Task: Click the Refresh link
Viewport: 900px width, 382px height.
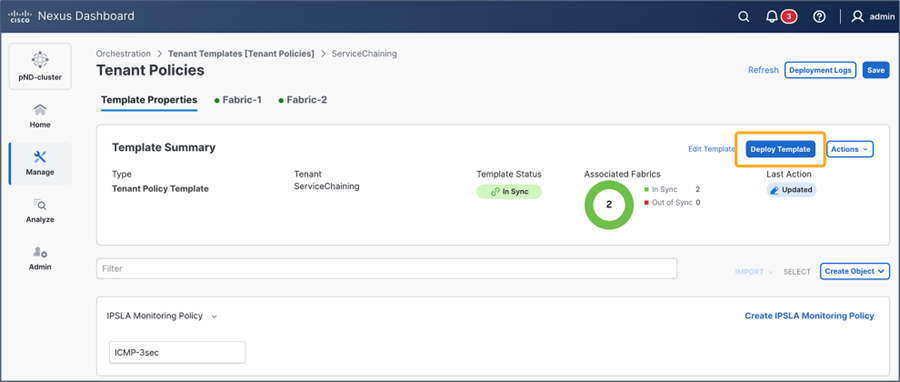Action: pyautogui.click(x=763, y=70)
